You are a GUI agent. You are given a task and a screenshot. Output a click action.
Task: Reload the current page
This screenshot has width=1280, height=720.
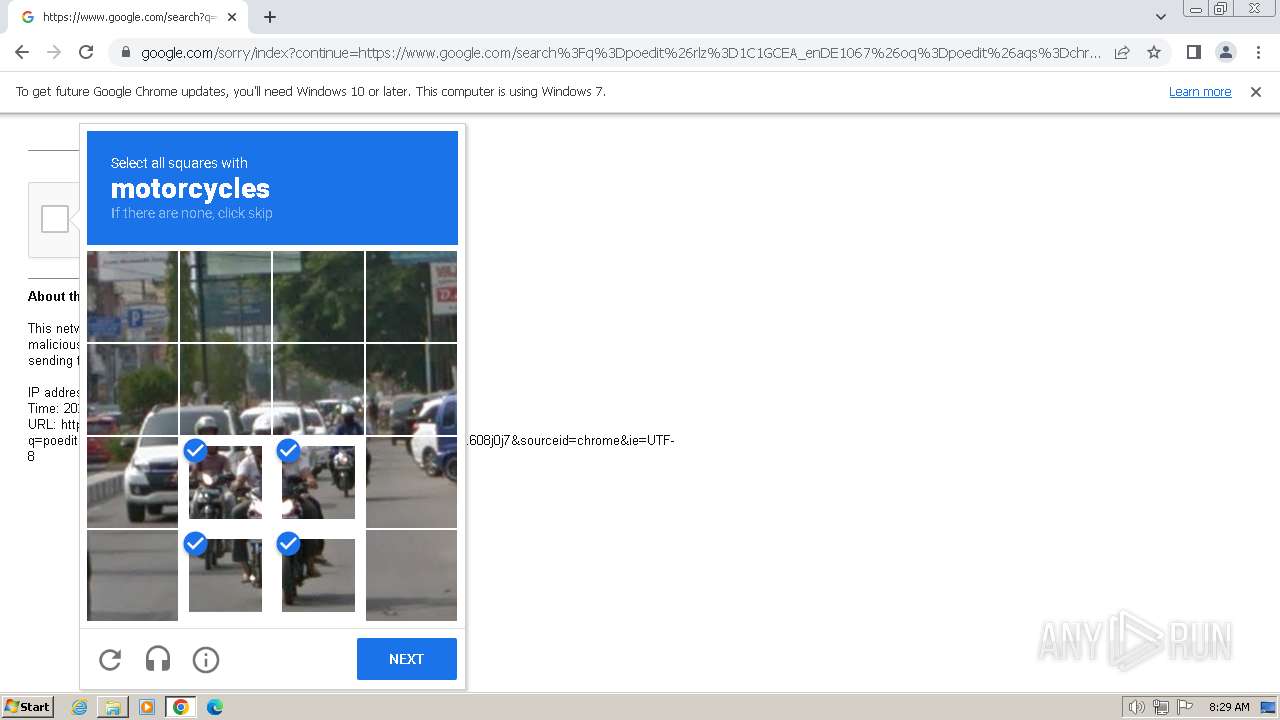coord(86,52)
